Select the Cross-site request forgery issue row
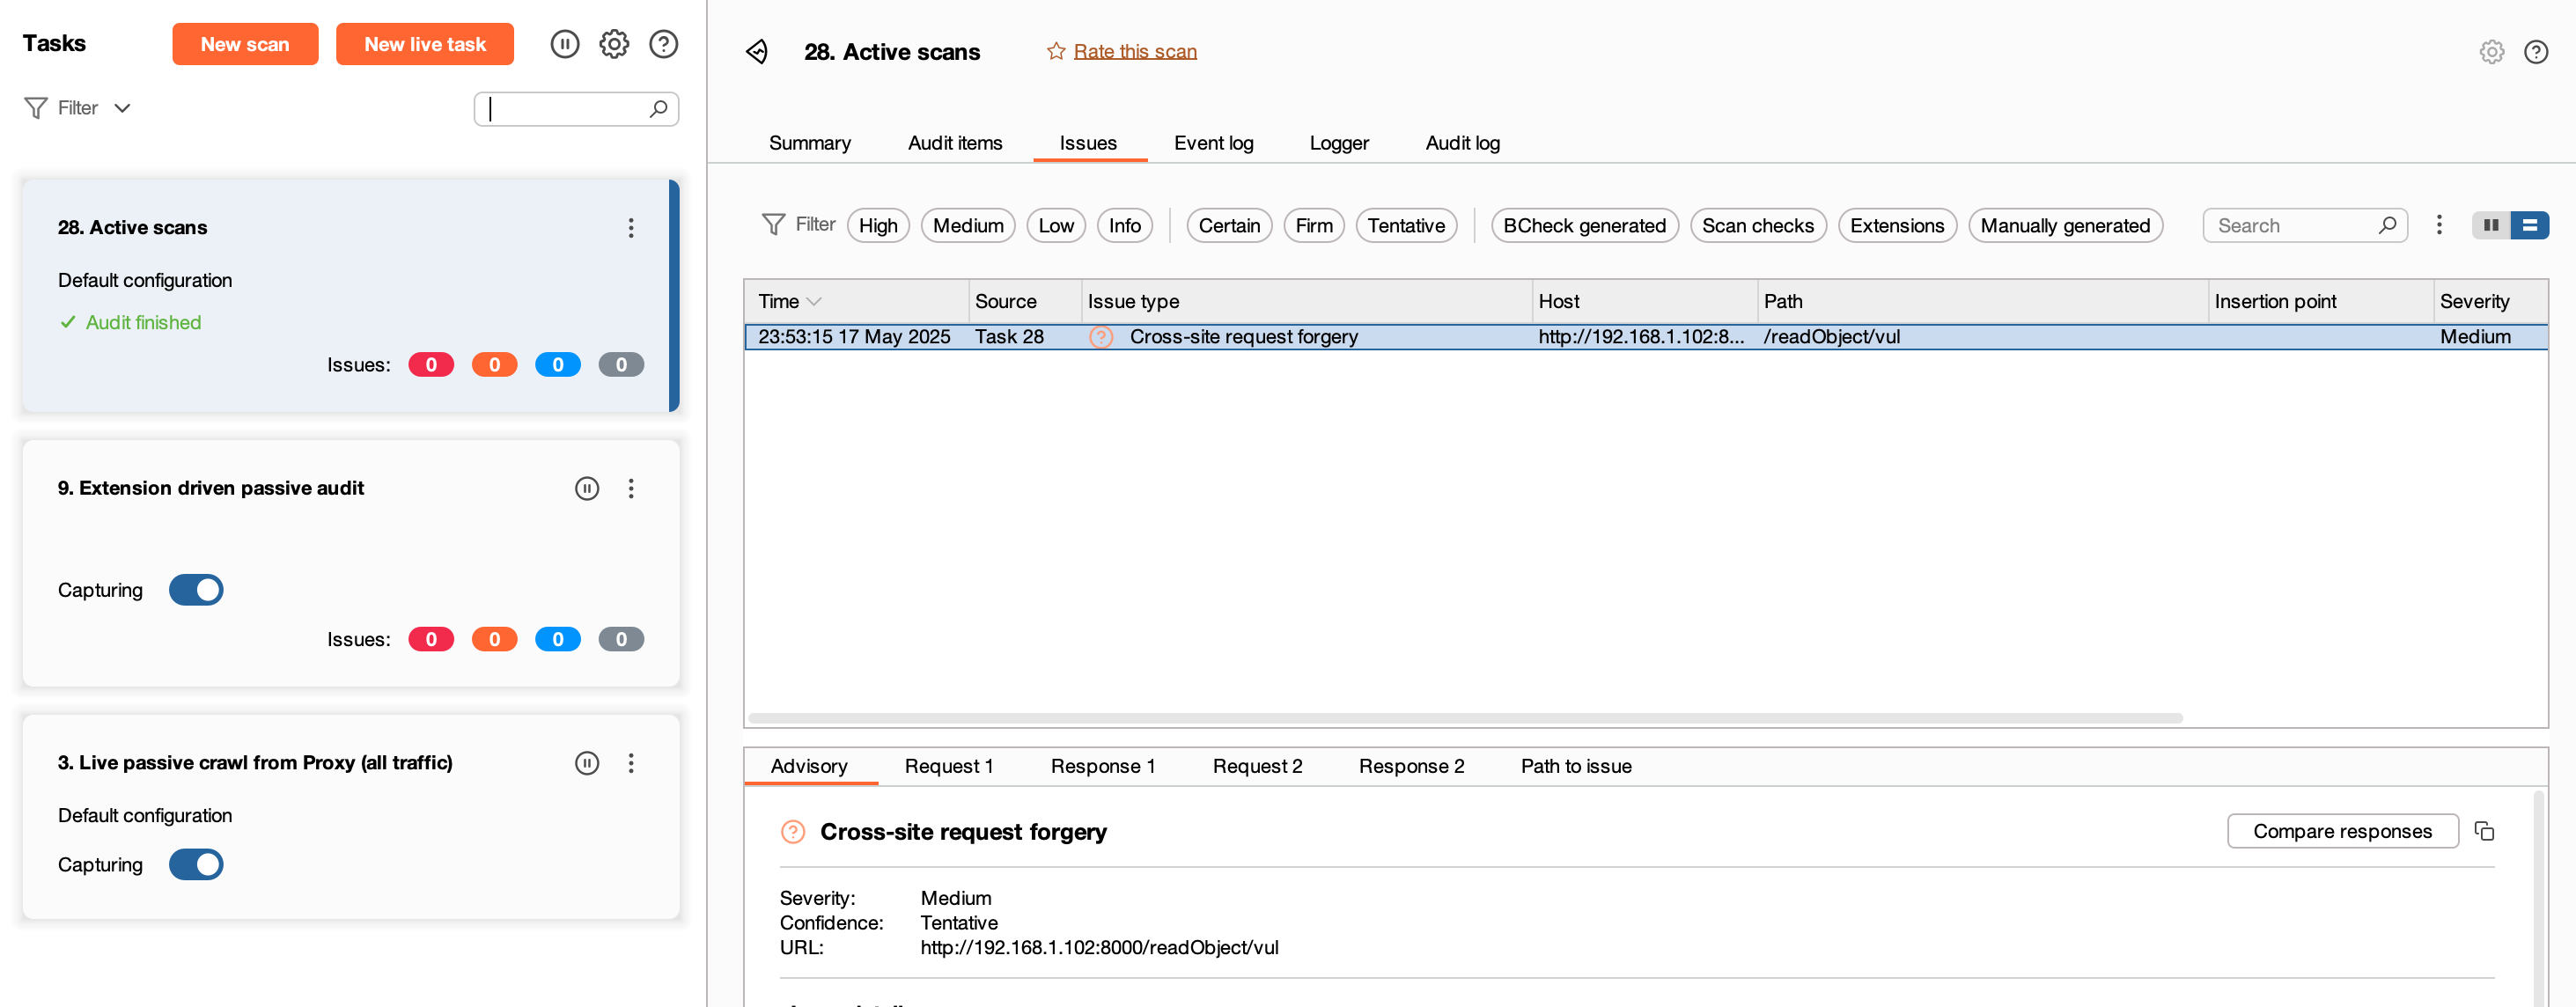 click(x=1646, y=337)
